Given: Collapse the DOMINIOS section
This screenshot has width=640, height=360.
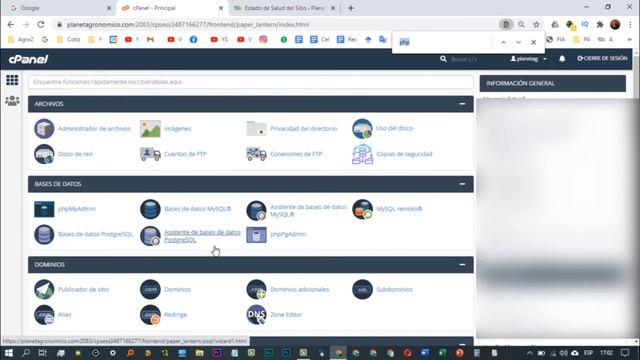Looking at the screenshot, I should (462, 264).
